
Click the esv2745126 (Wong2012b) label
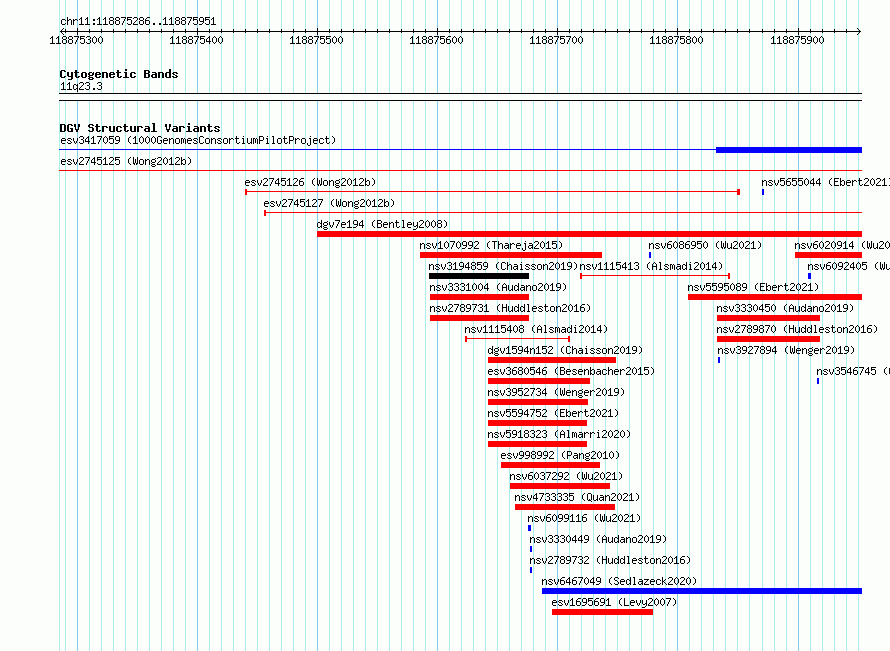tap(310, 182)
